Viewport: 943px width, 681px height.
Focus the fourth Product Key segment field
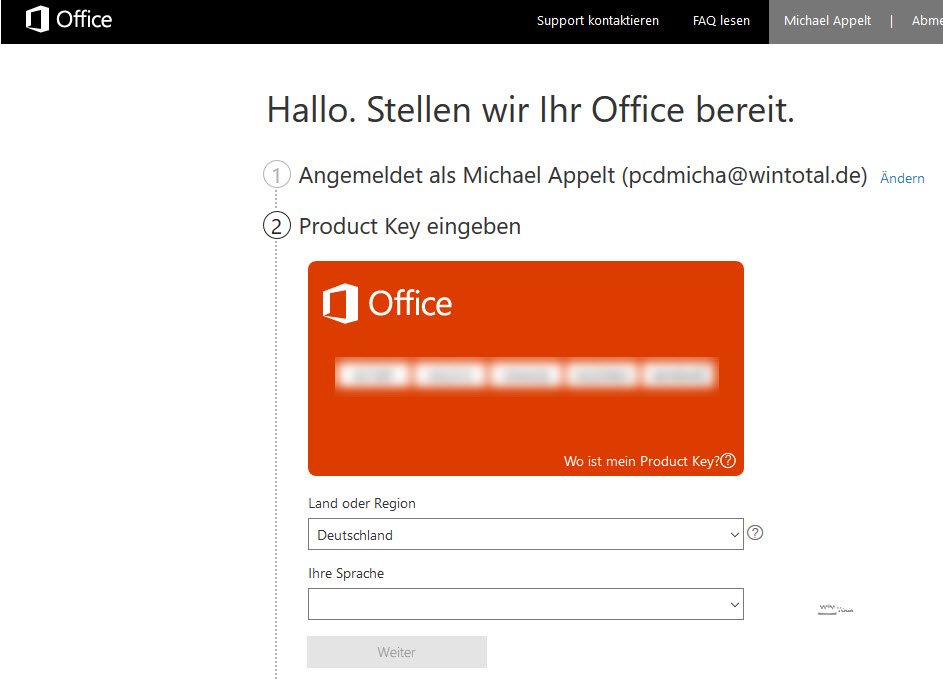(602, 375)
